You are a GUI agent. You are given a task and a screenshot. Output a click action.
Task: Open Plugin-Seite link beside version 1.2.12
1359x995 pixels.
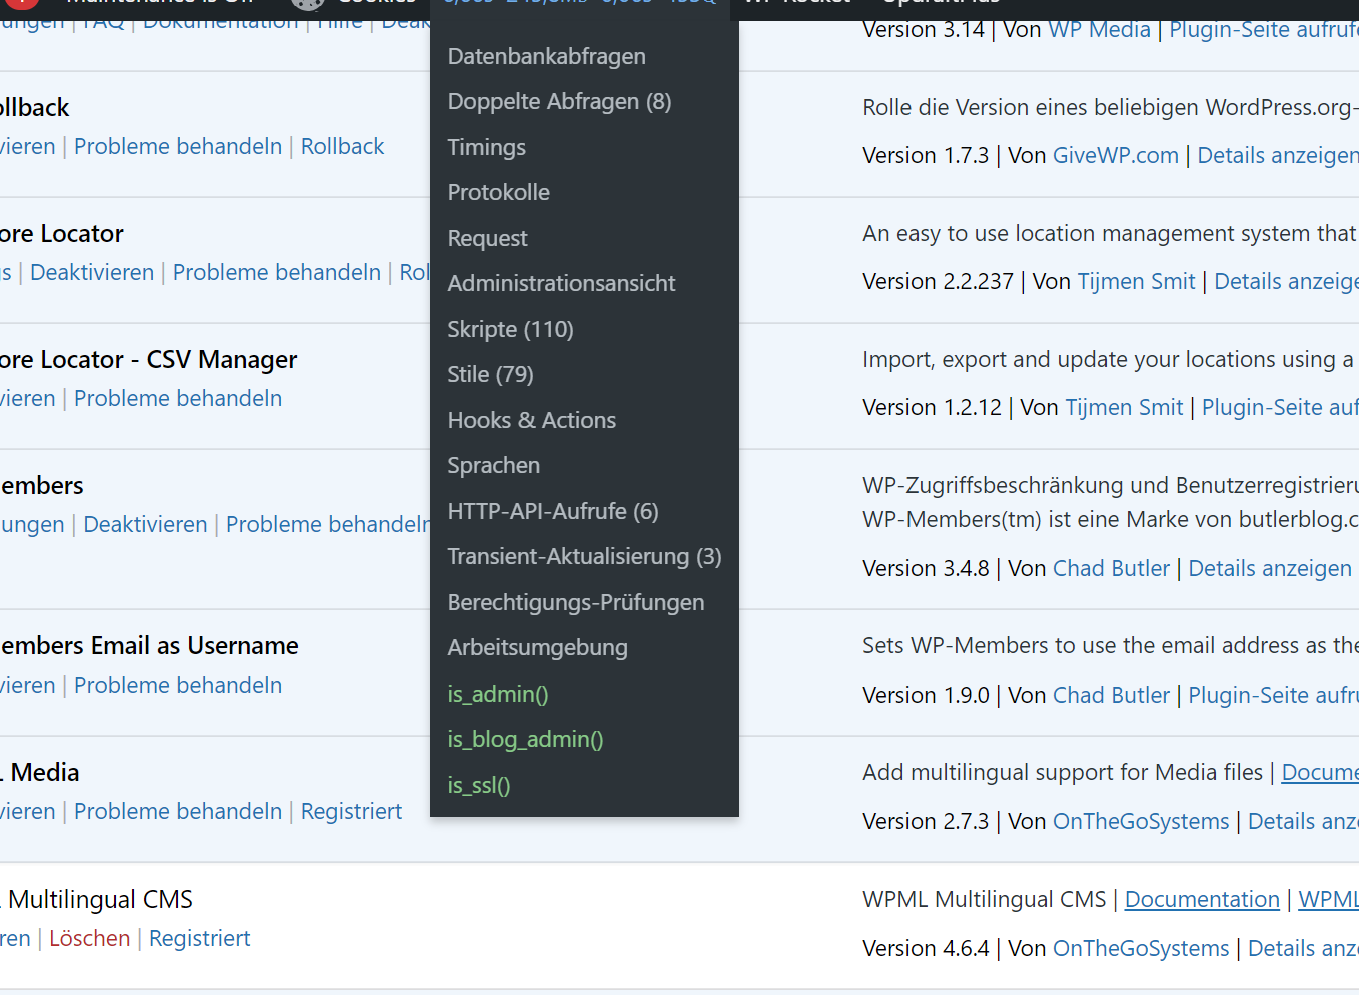click(1280, 407)
